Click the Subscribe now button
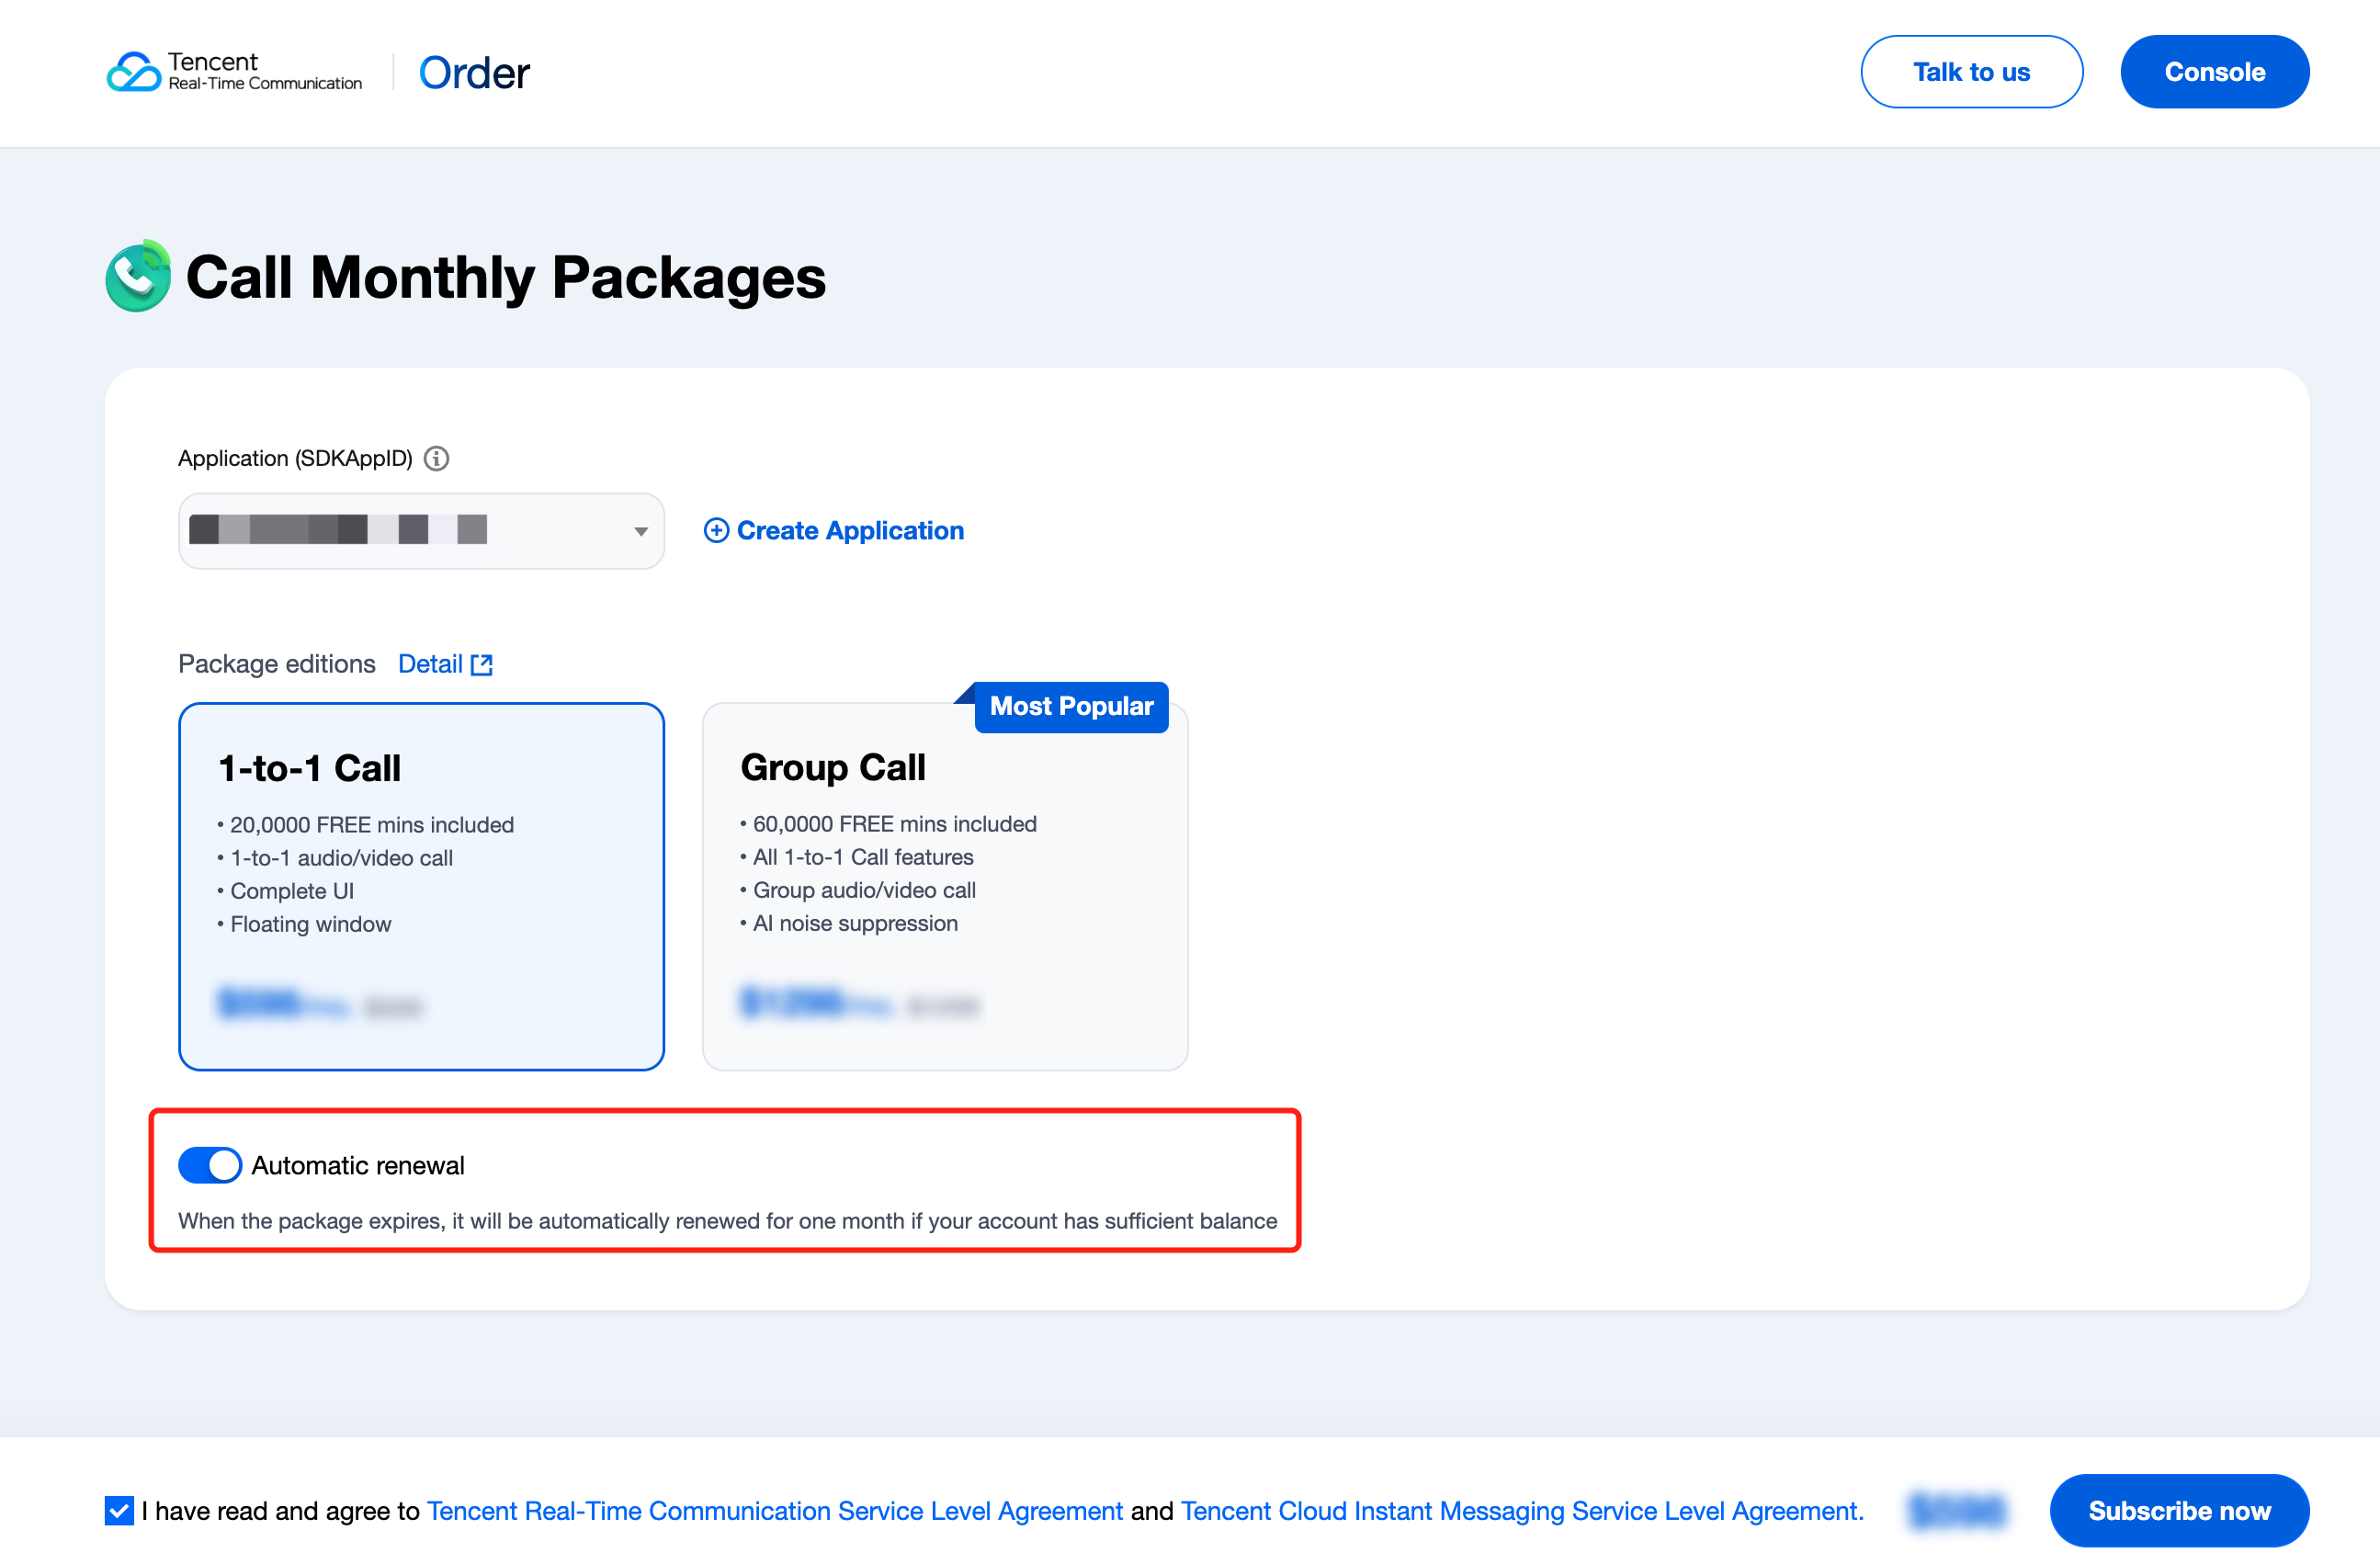This screenshot has width=2380, height=1564. [2179, 1510]
